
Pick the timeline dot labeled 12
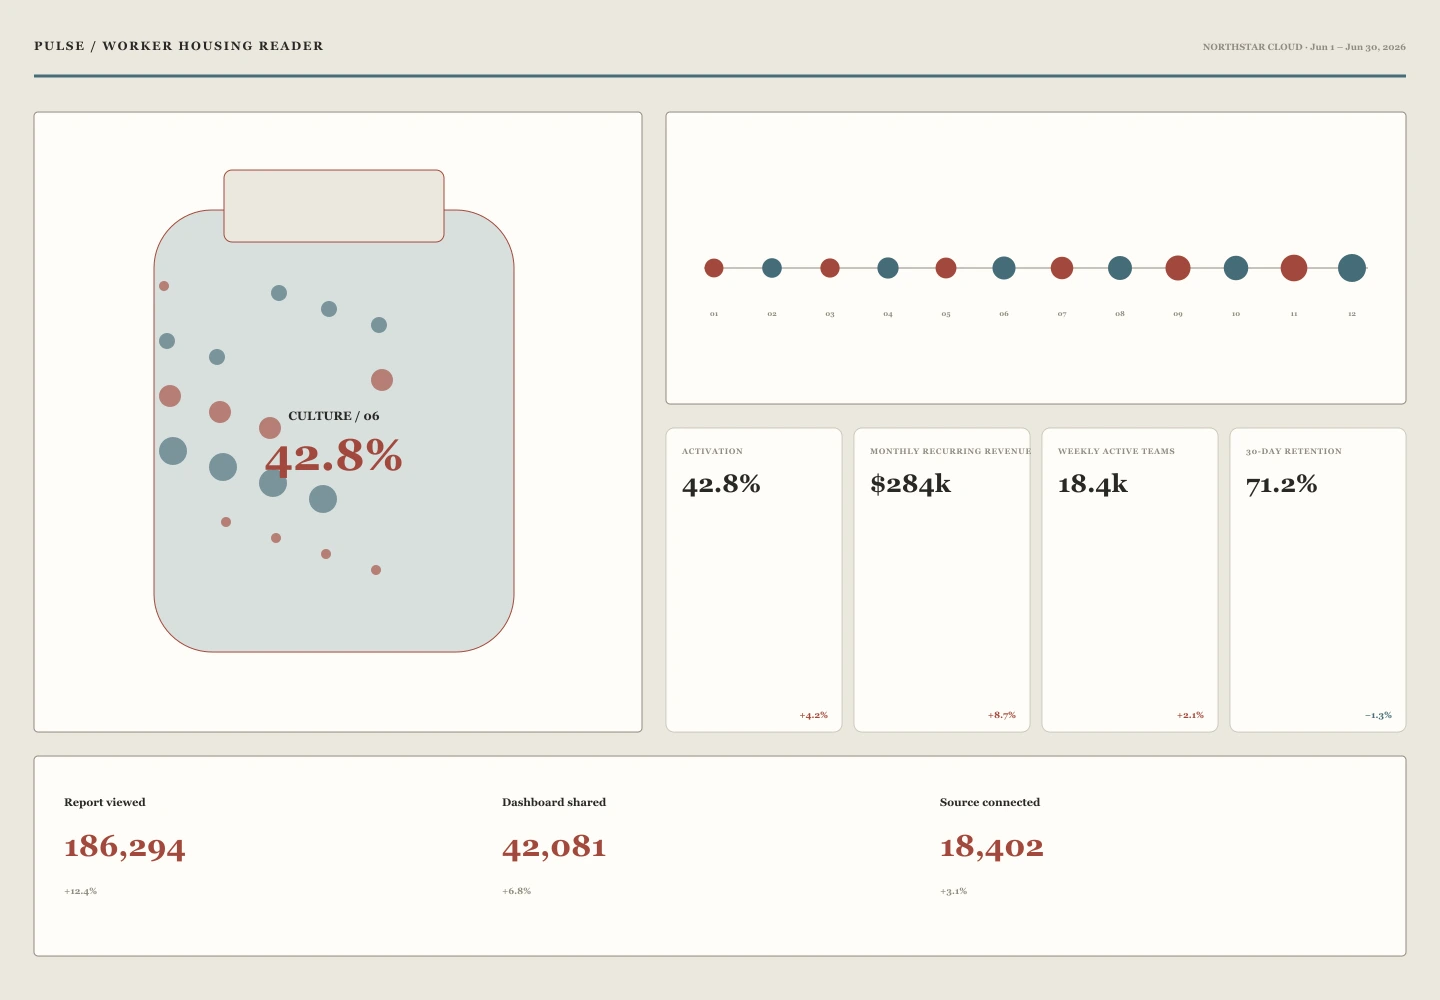[x=1352, y=268]
